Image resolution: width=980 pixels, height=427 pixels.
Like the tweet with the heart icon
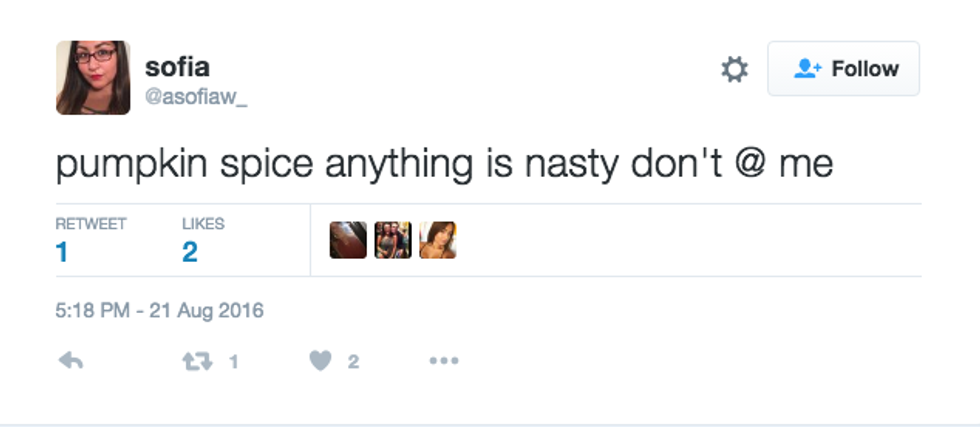tap(320, 362)
